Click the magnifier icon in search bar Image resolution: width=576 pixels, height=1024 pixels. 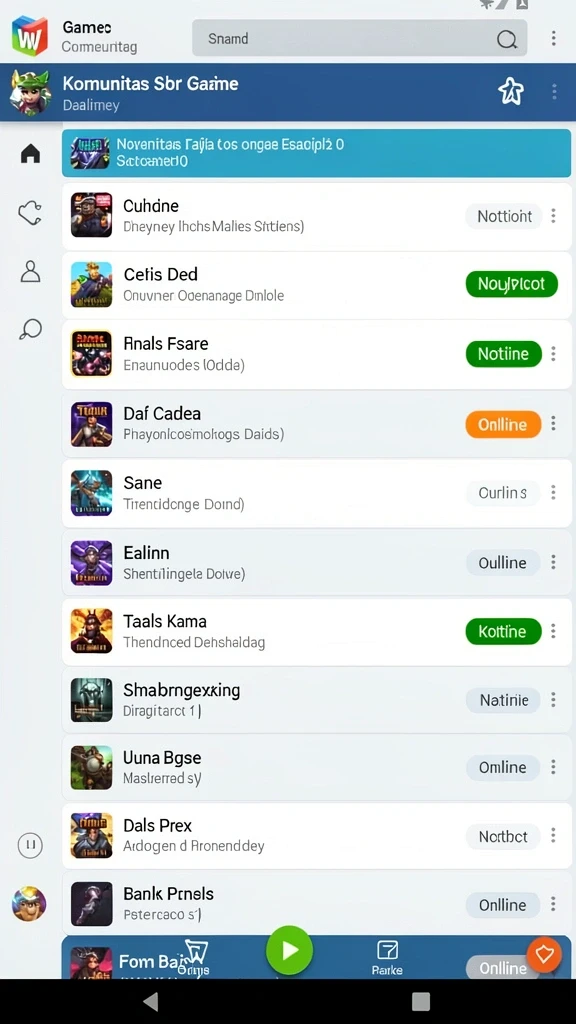(506, 40)
